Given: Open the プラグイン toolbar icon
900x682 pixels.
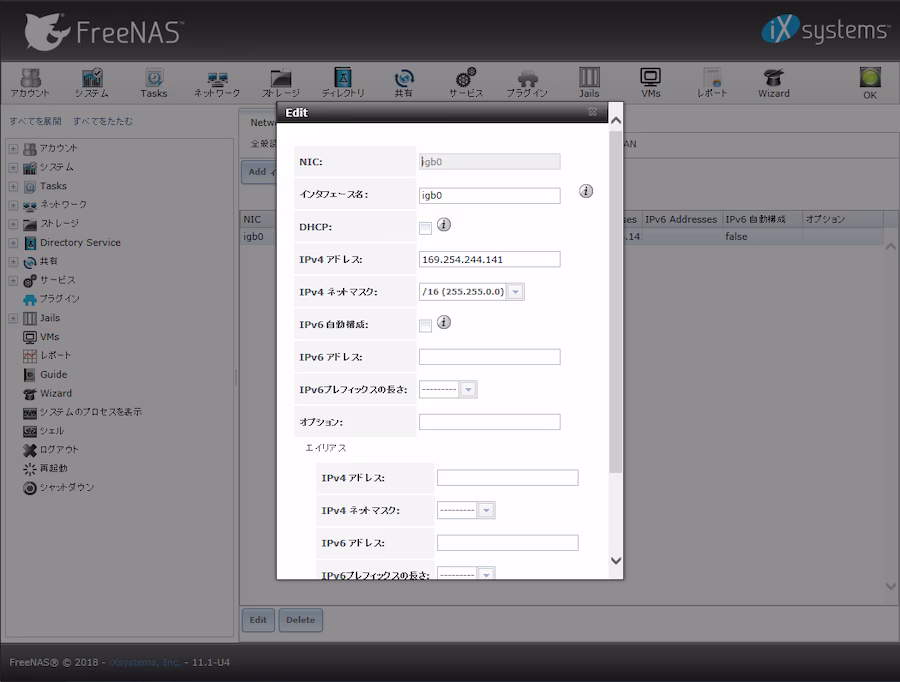Looking at the screenshot, I should (527, 83).
